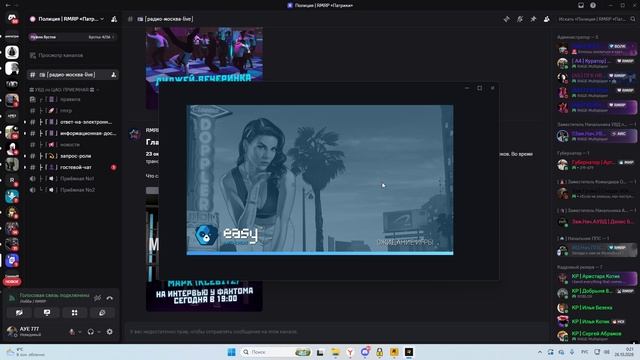640x360 pixels.
Task: Click Голосовая связь подключена status text
Action: 54,295
